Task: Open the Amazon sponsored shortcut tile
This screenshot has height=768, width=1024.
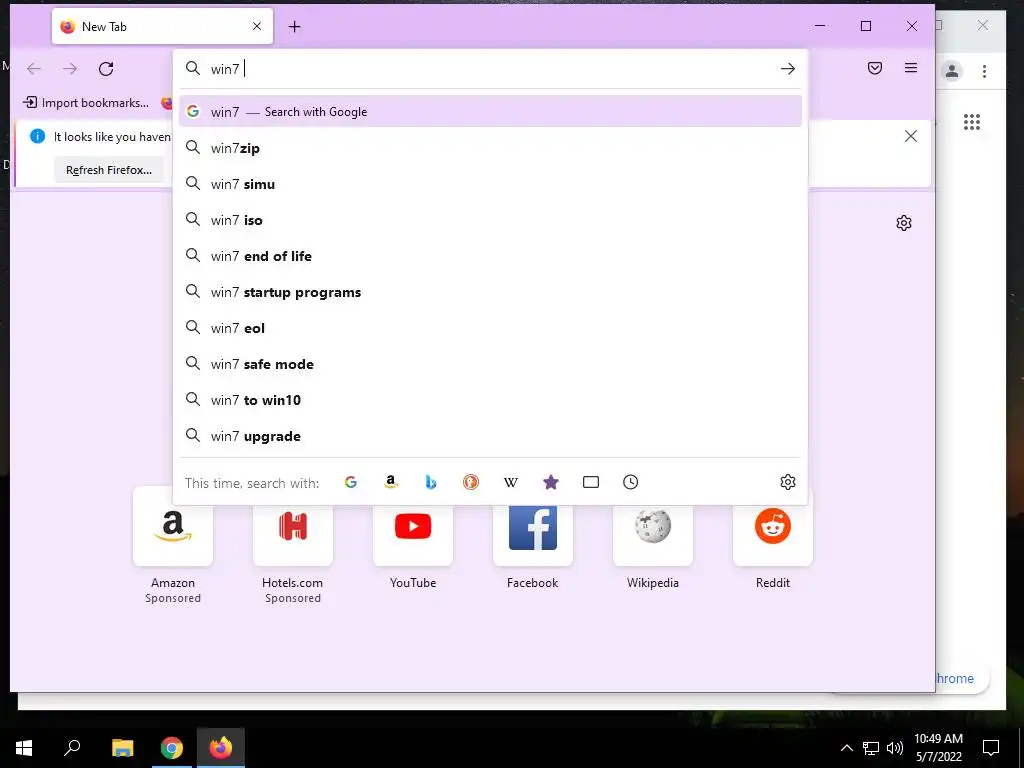Action: (x=172, y=526)
